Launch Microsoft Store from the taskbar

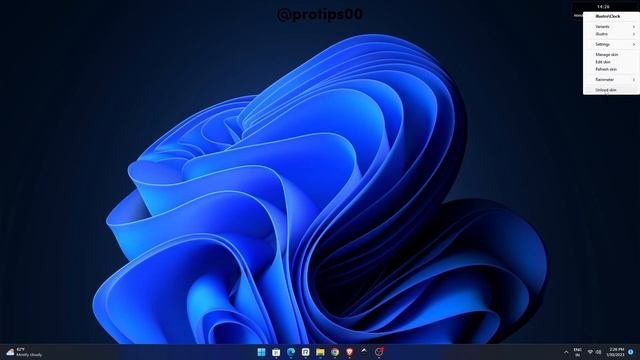(276, 352)
